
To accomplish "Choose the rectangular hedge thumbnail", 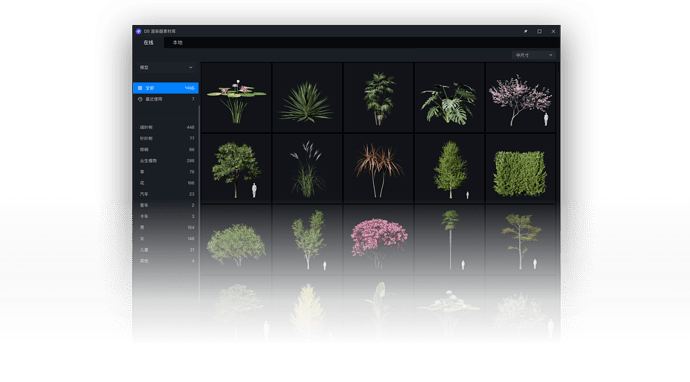I will (x=521, y=169).
